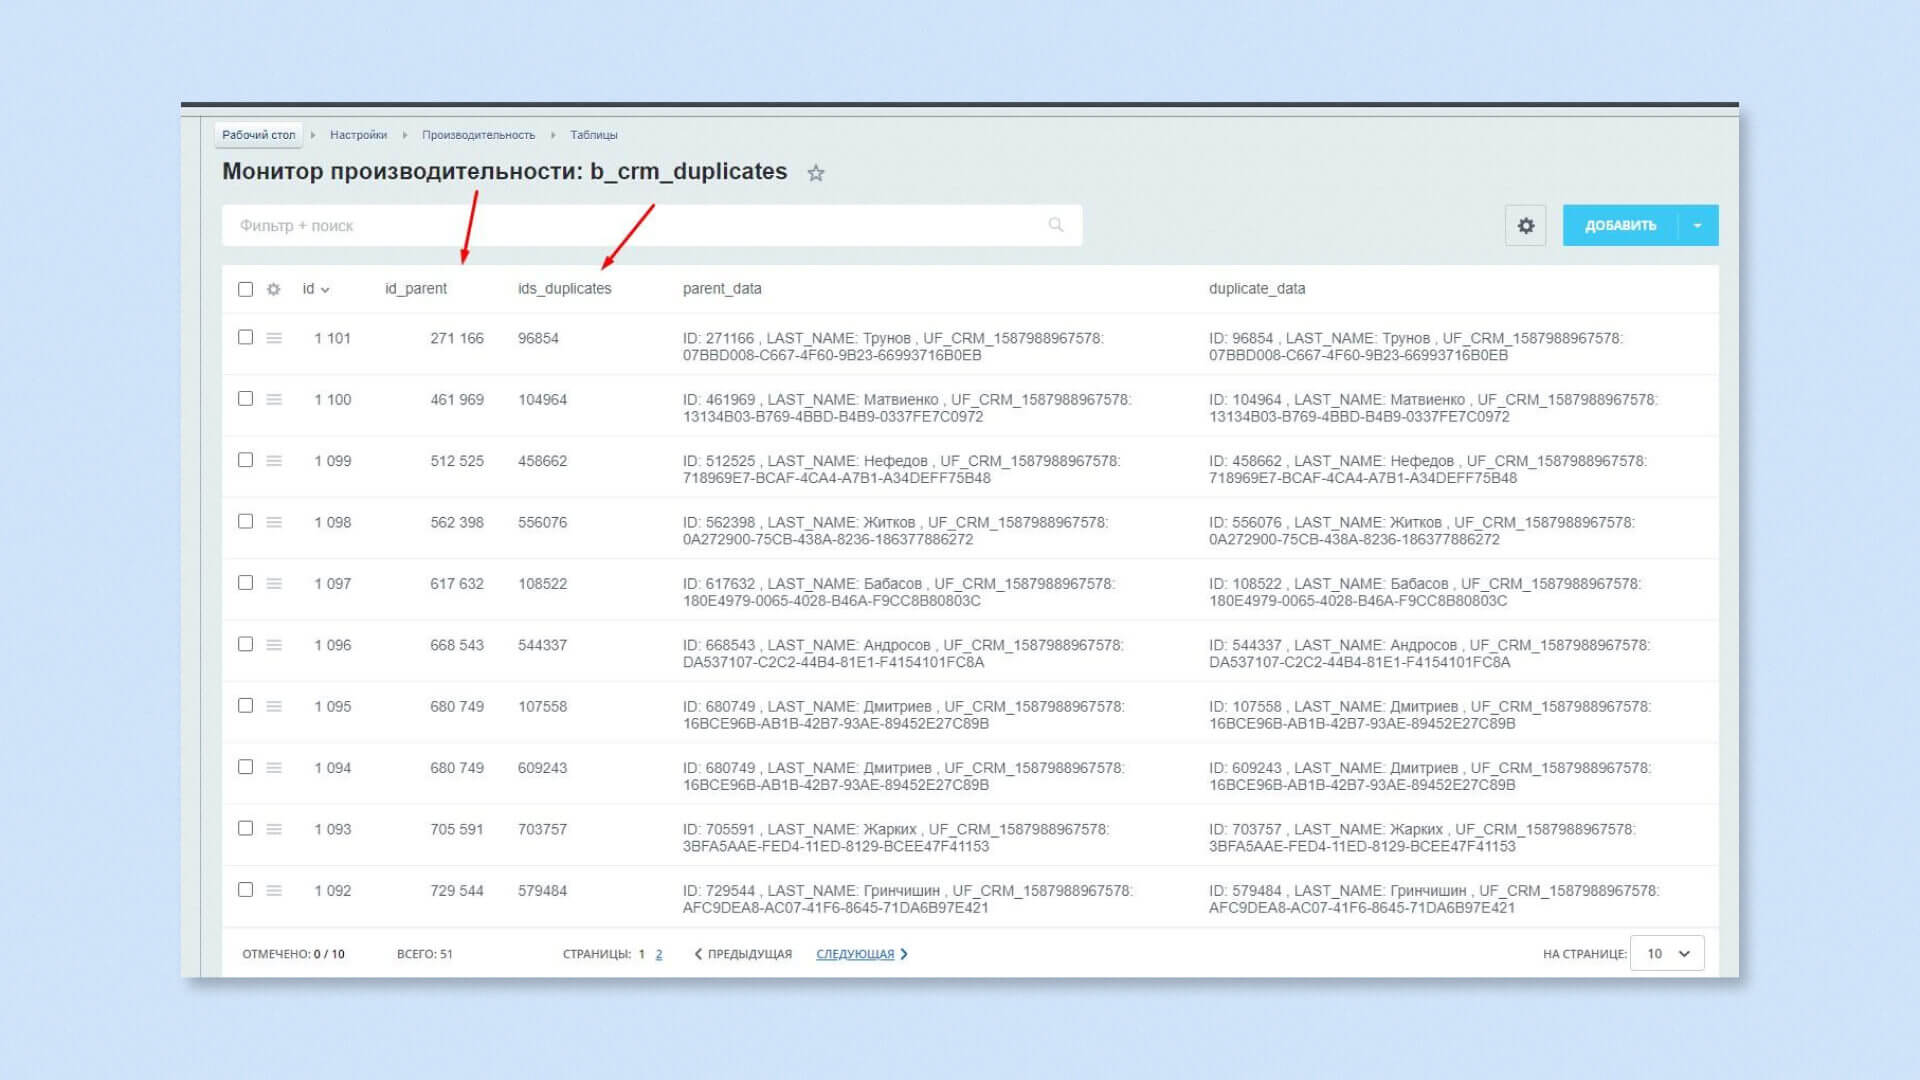1920x1080 pixels.
Task: Click column settings gear in table header
Action: coord(274,289)
